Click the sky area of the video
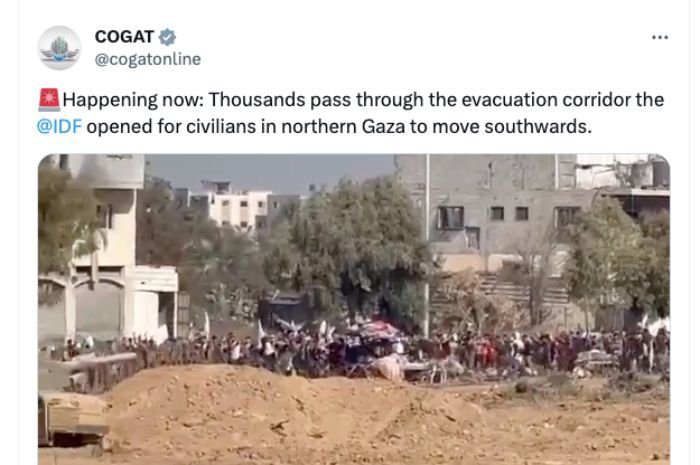The width and height of the screenshot is (700, 465). tap(268, 170)
